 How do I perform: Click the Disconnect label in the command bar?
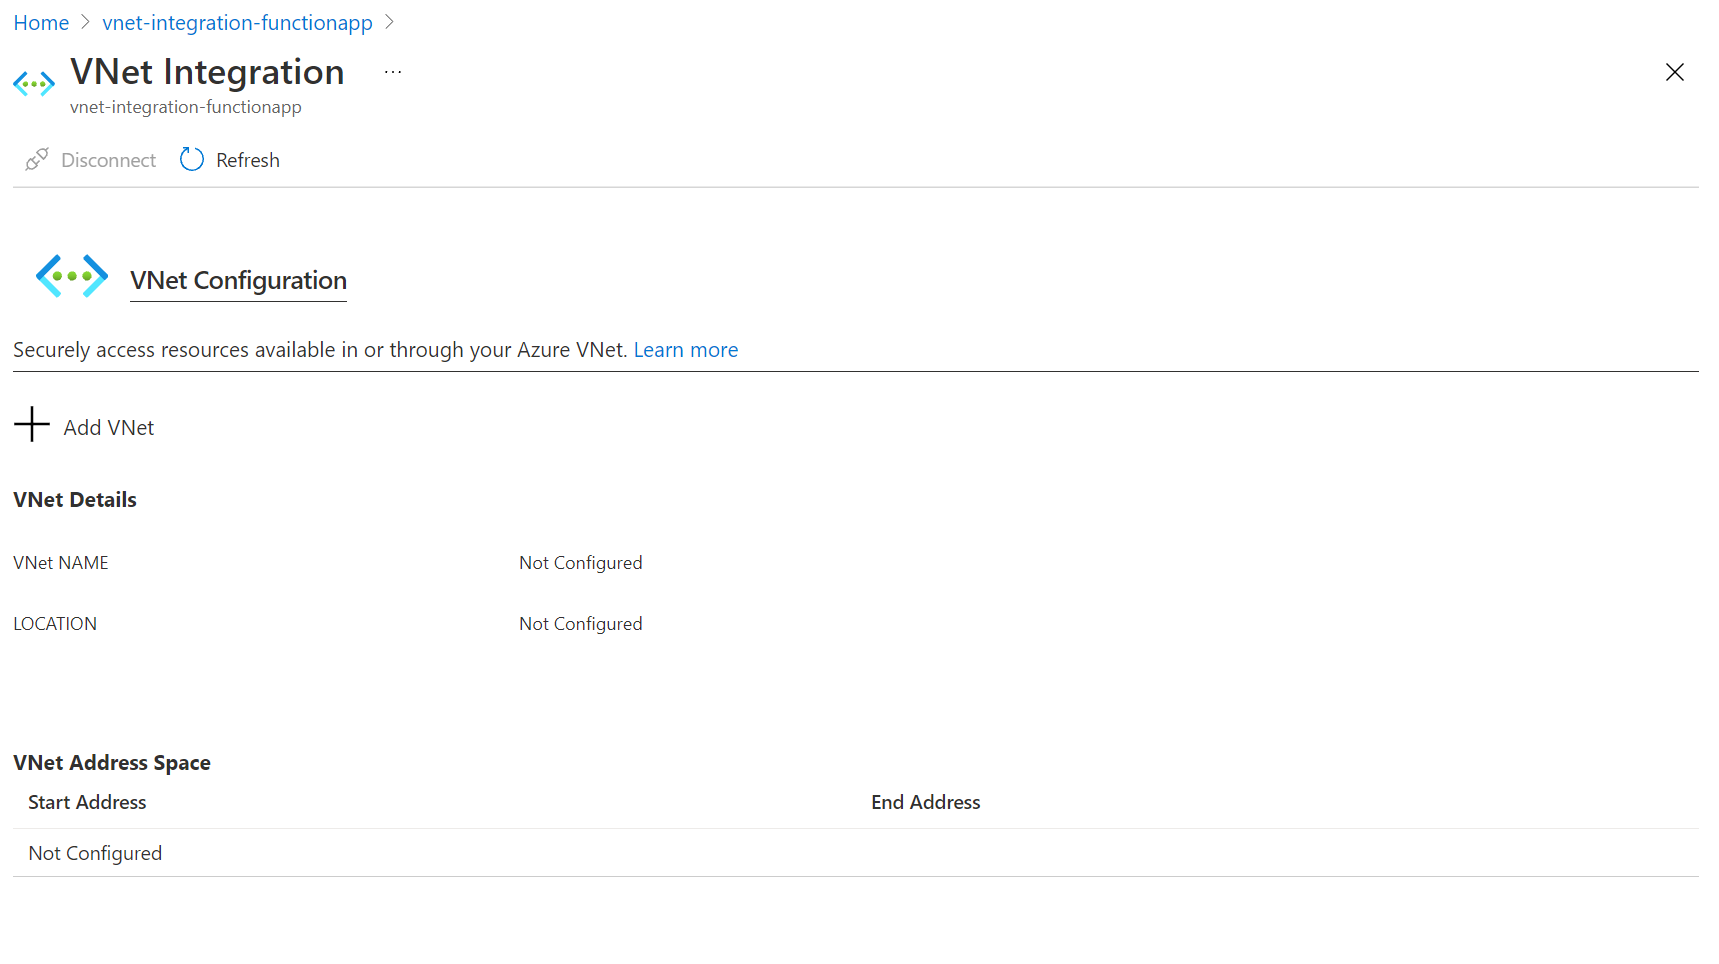pos(108,159)
